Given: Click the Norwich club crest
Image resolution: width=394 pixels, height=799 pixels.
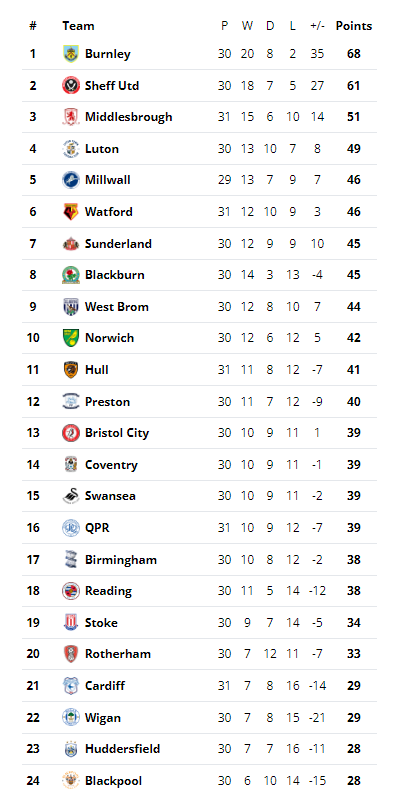Looking at the screenshot, I should (x=71, y=338).
